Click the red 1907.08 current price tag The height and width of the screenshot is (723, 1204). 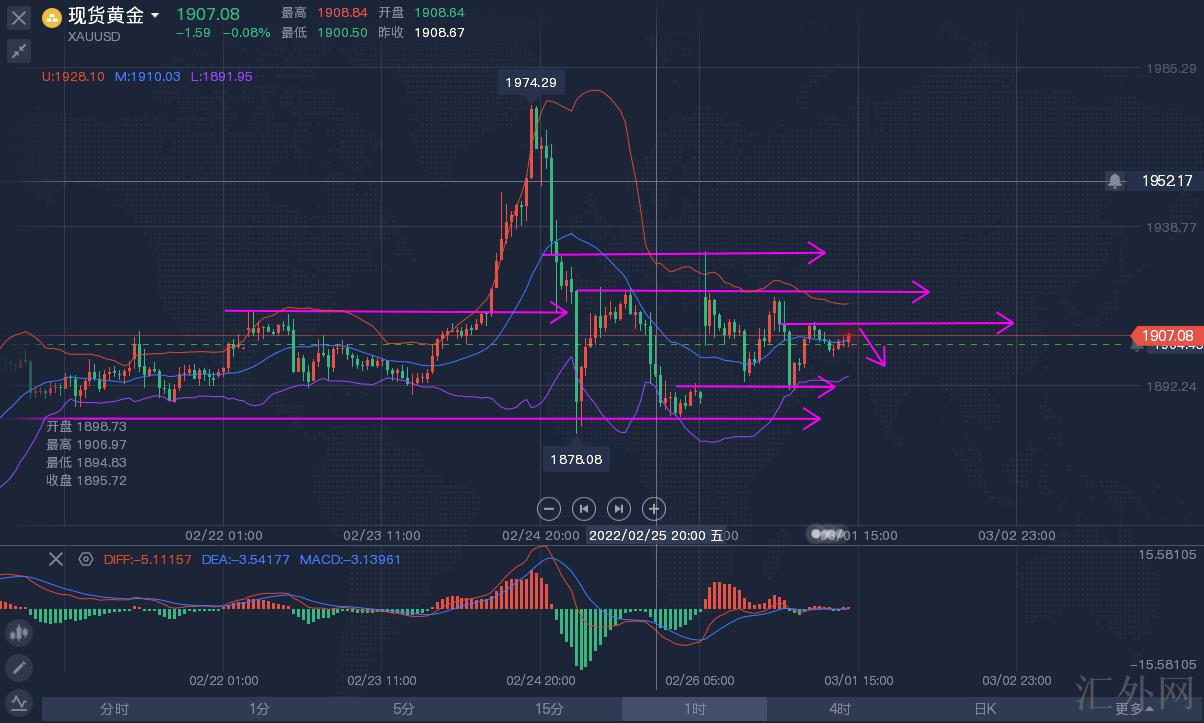[x=1165, y=336]
